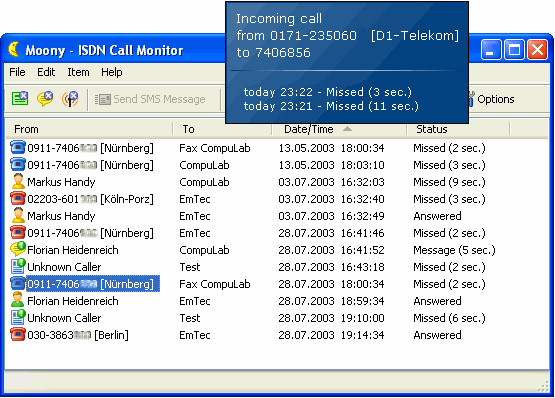The image size is (555, 398).
Task: Select the 02203-601 [Köln-Porz] caller entry
Action: pos(90,199)
